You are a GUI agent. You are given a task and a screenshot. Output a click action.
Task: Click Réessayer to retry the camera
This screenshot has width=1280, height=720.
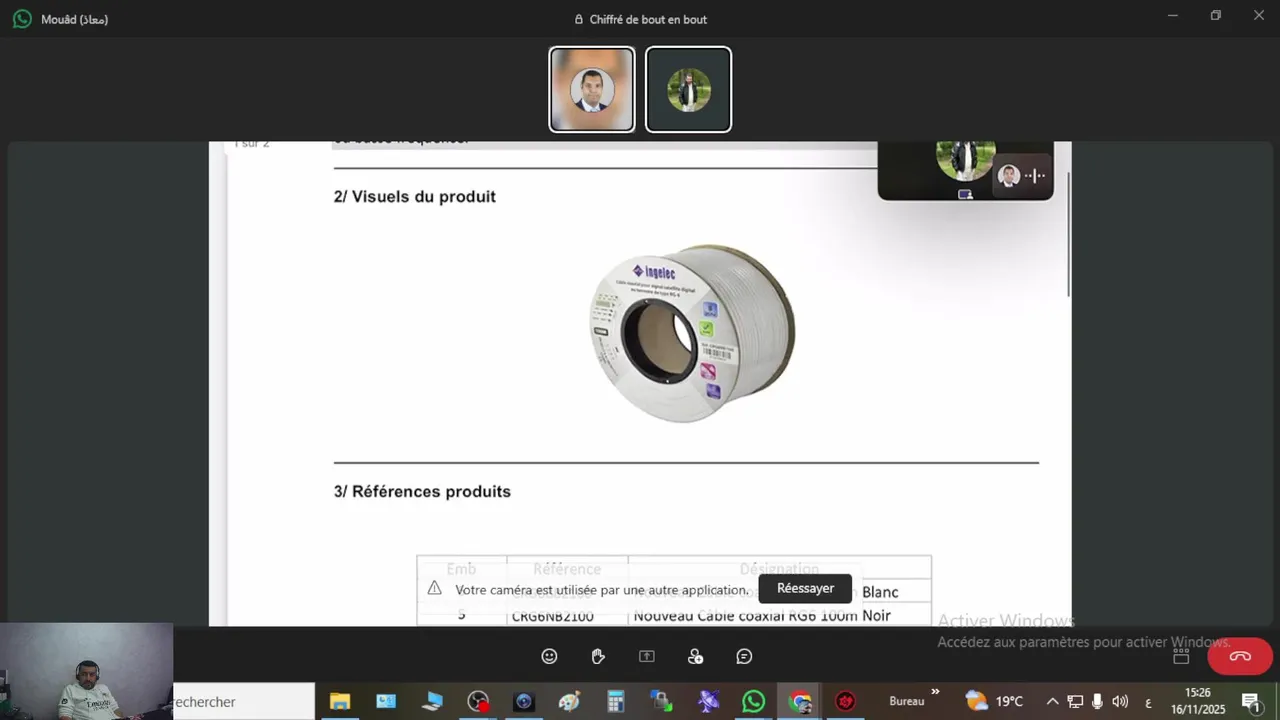point(805,588)
